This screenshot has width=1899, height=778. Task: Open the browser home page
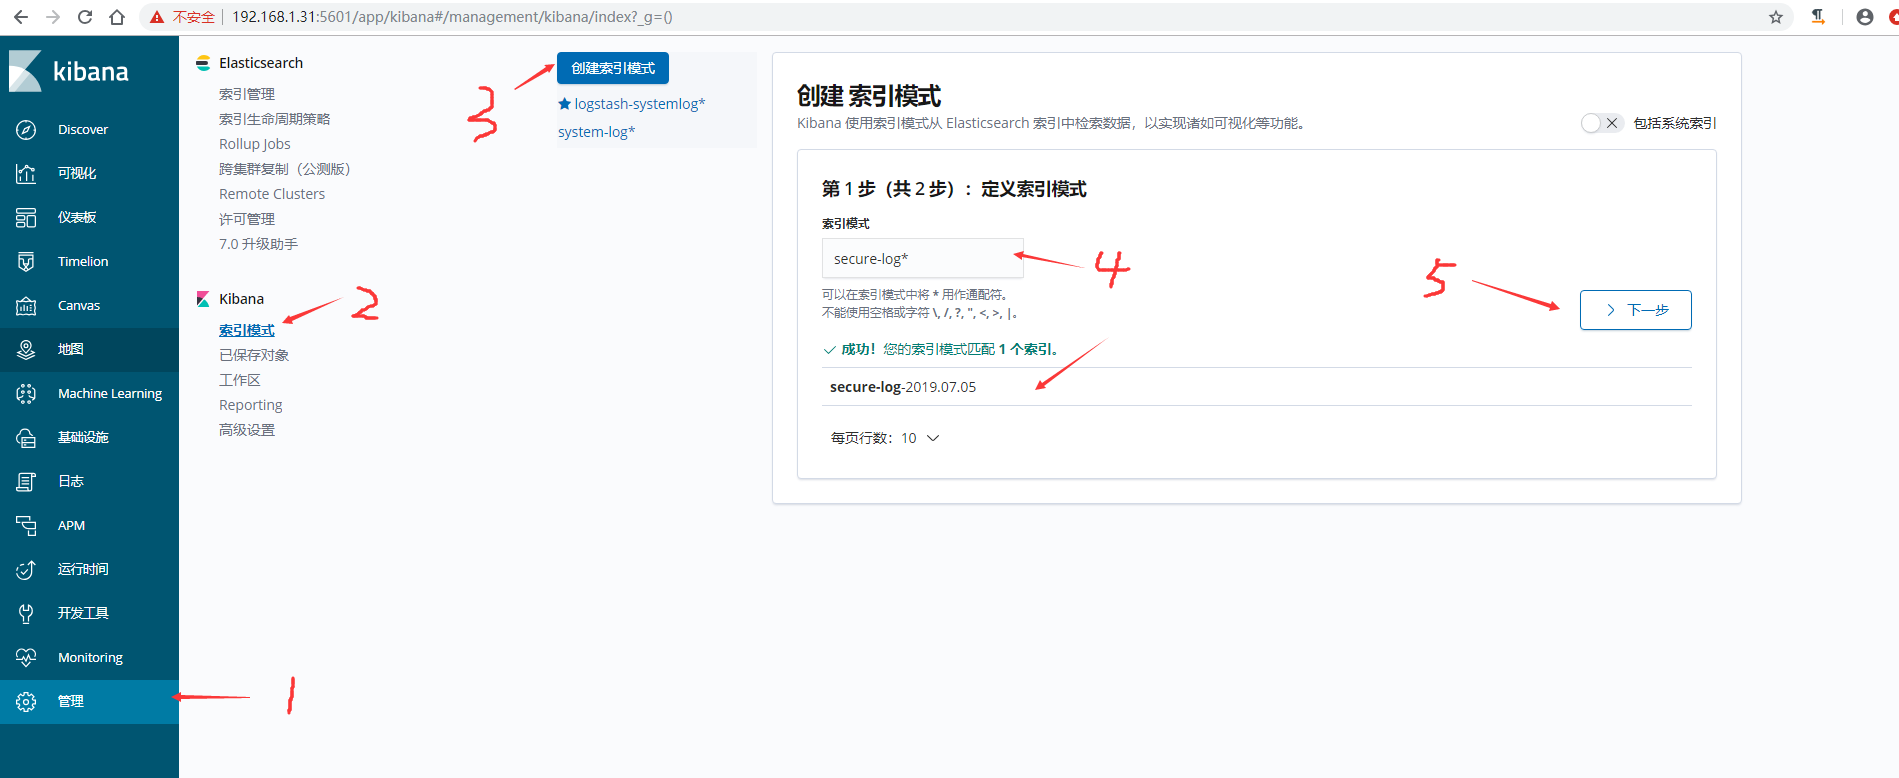[x=117, y=17]
